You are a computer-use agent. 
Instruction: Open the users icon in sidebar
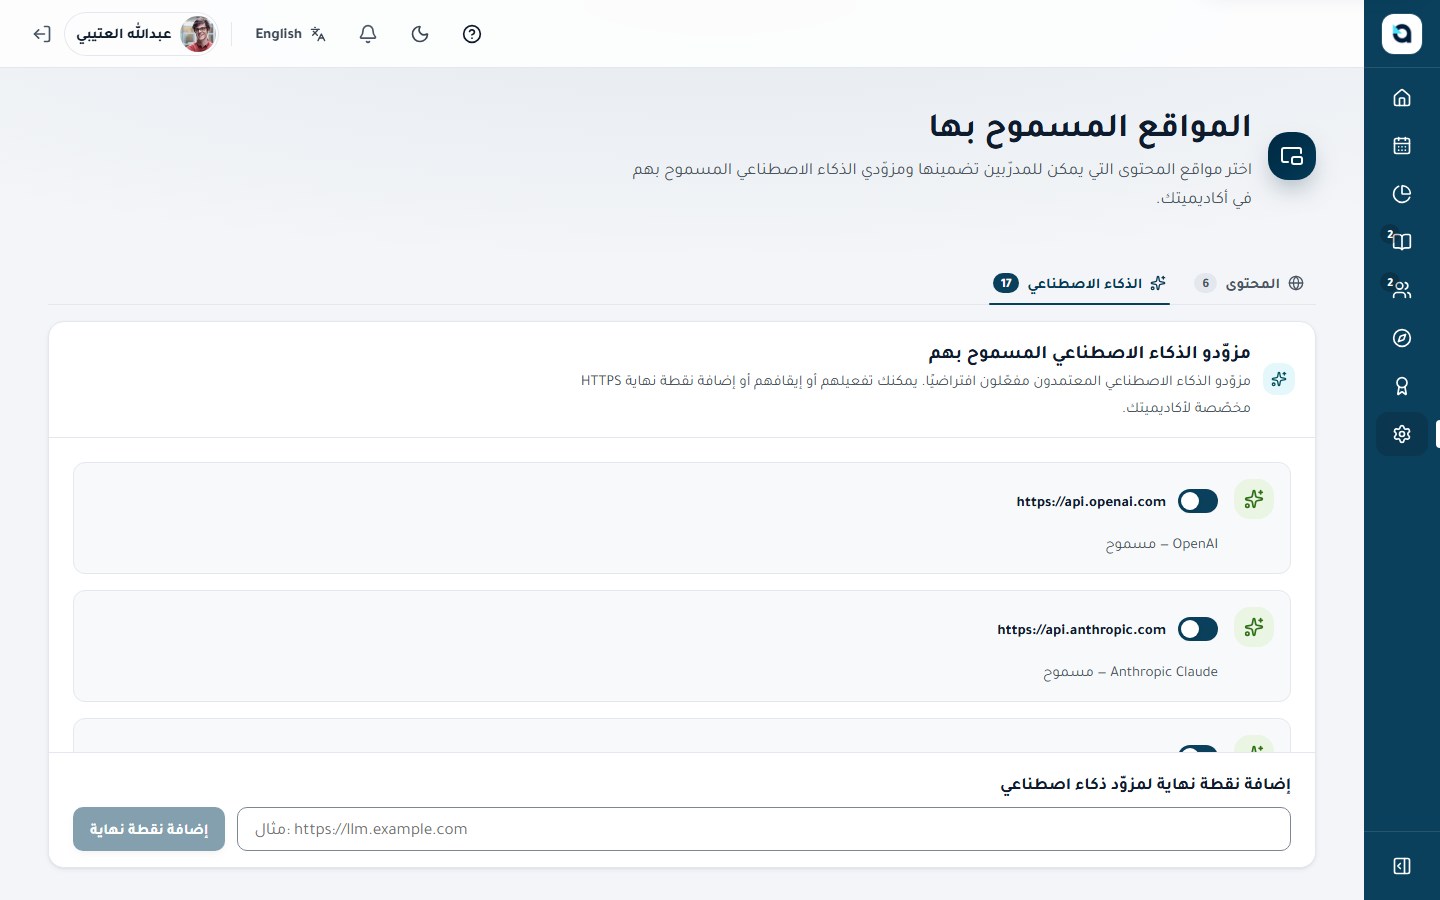[1402, 289]
